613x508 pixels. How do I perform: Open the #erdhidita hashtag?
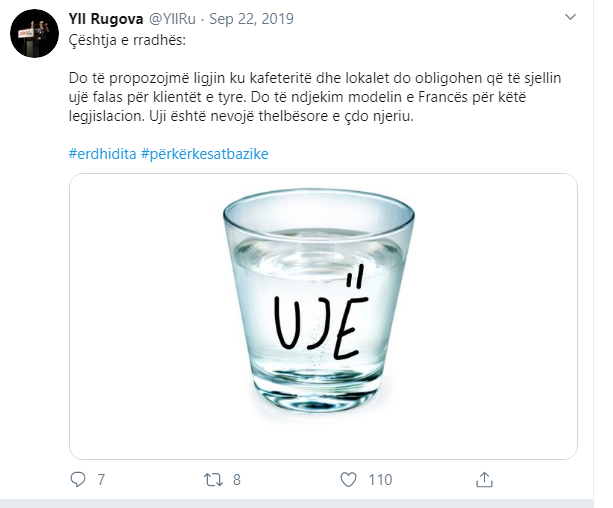coord(102,154)
